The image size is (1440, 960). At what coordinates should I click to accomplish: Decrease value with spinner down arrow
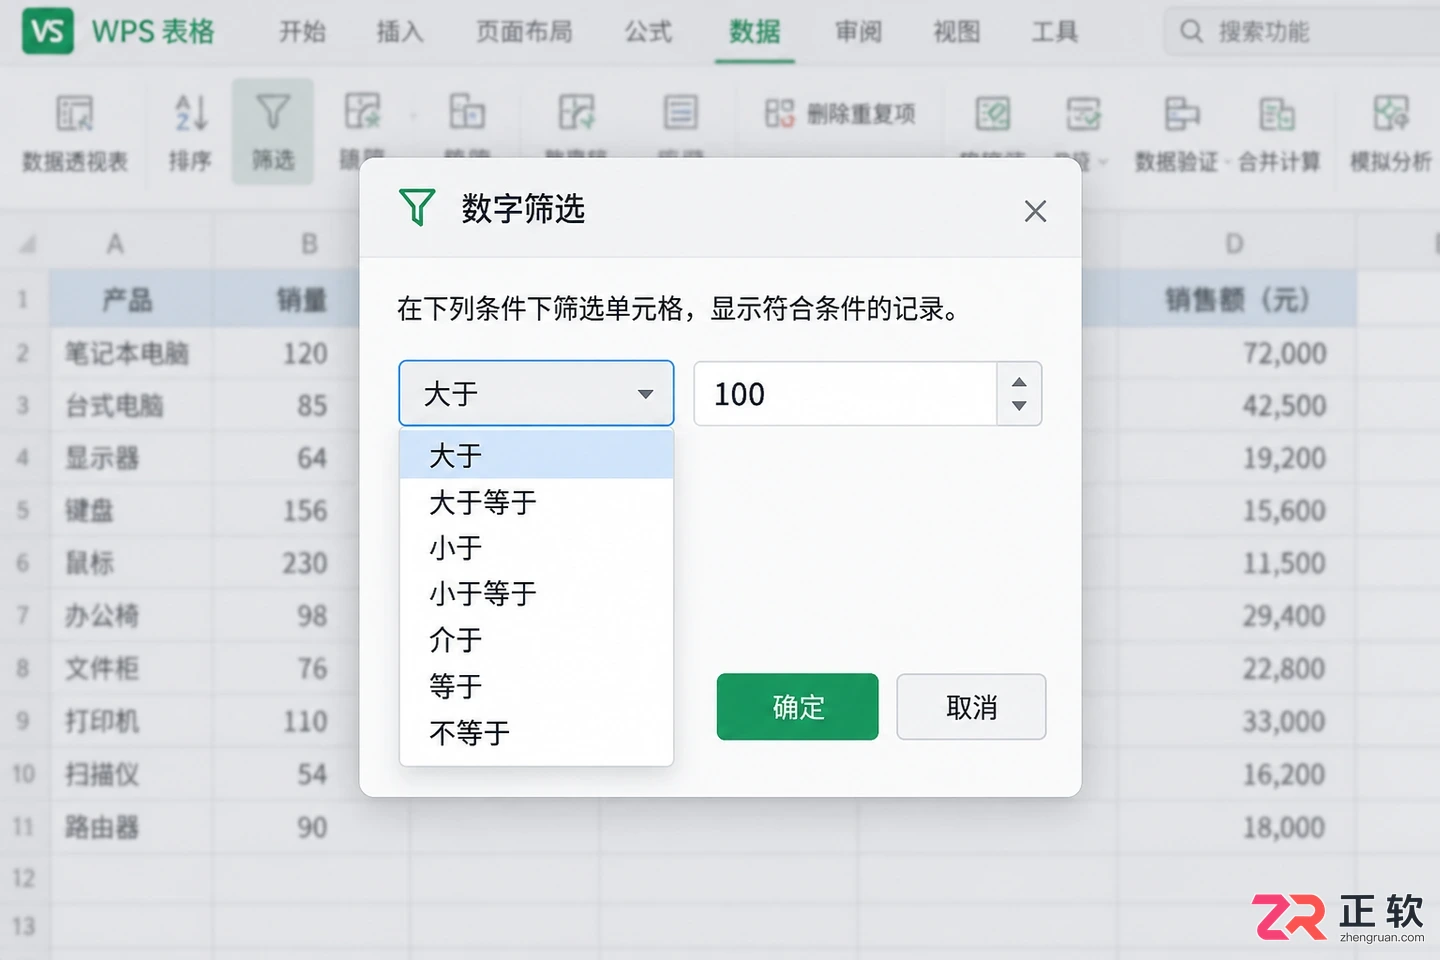click(1019, 406)
